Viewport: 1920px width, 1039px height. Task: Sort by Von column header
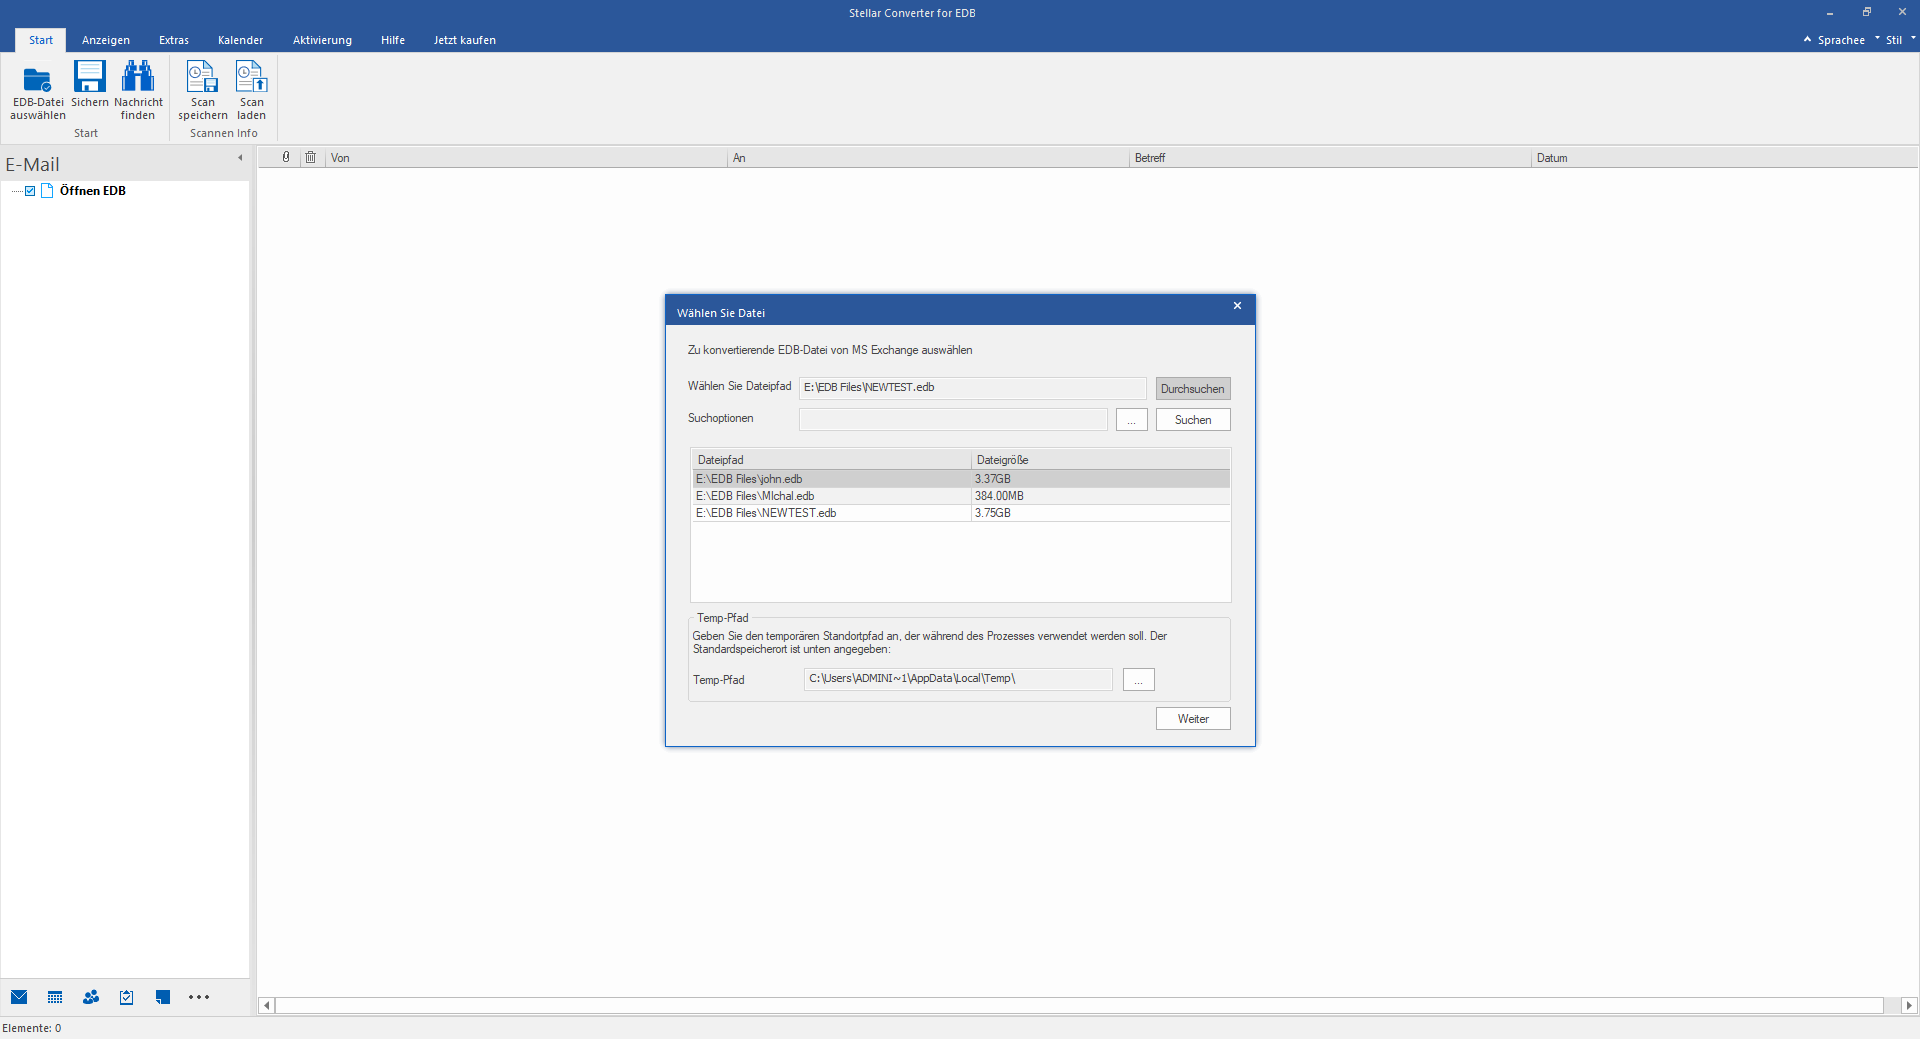(x=526, y=158)
